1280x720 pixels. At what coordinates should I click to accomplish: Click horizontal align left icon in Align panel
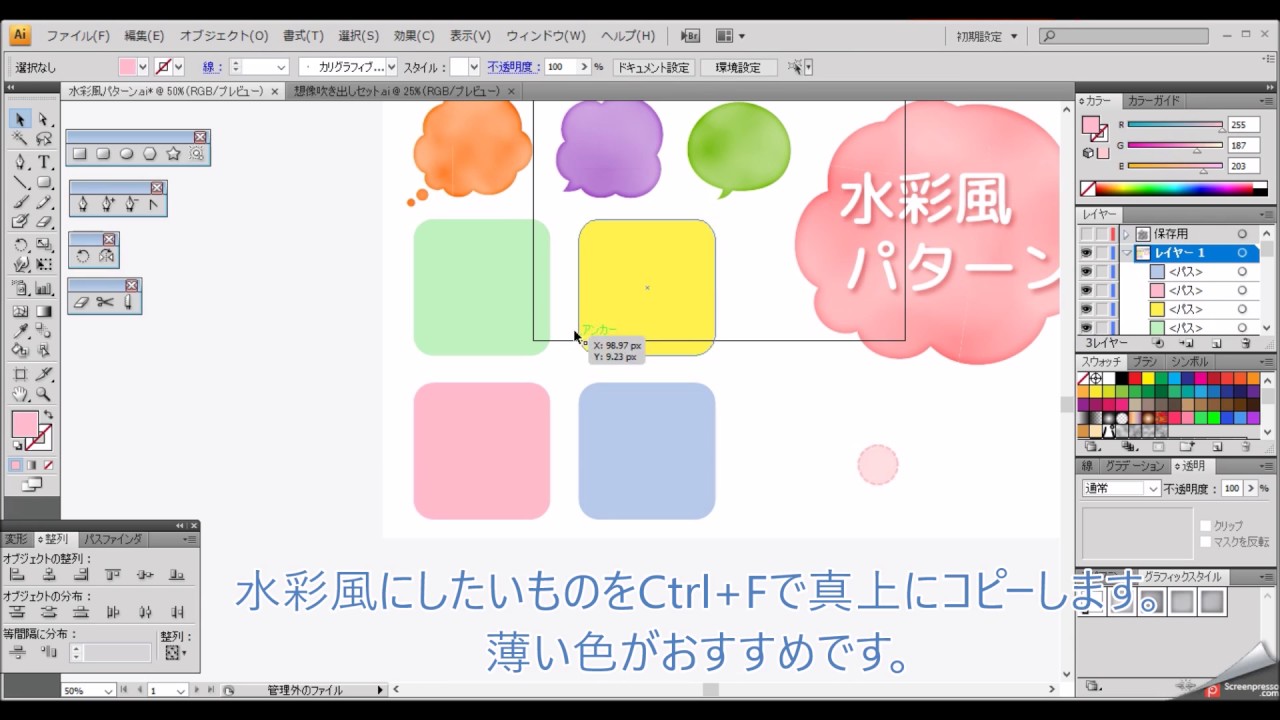point(17,575)
